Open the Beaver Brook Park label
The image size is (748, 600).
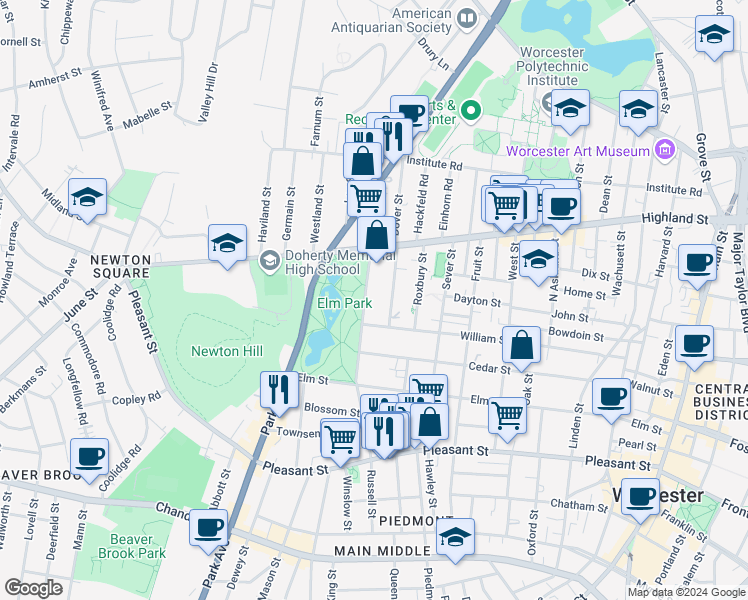pos(132,547)
